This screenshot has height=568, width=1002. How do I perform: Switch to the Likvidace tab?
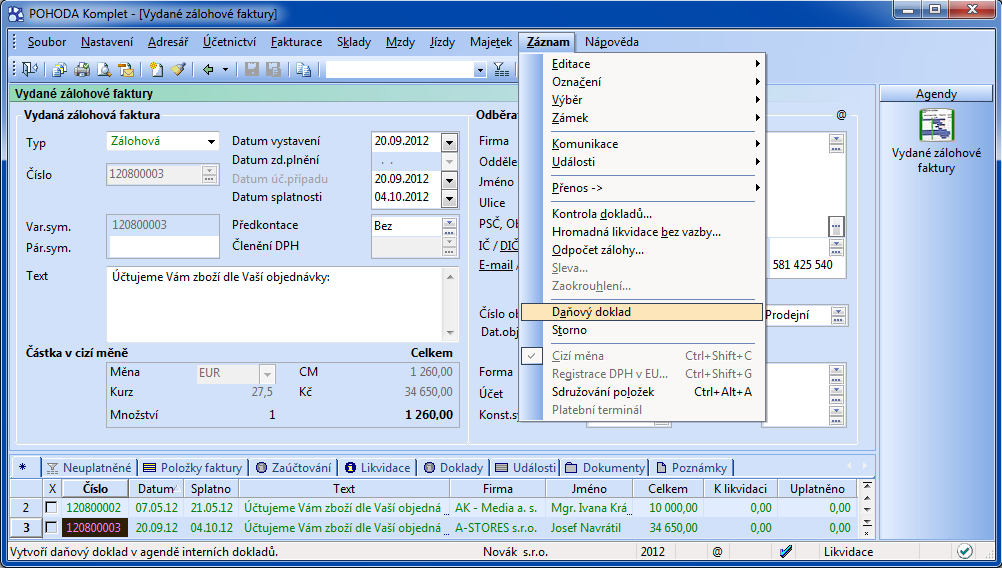378,468
